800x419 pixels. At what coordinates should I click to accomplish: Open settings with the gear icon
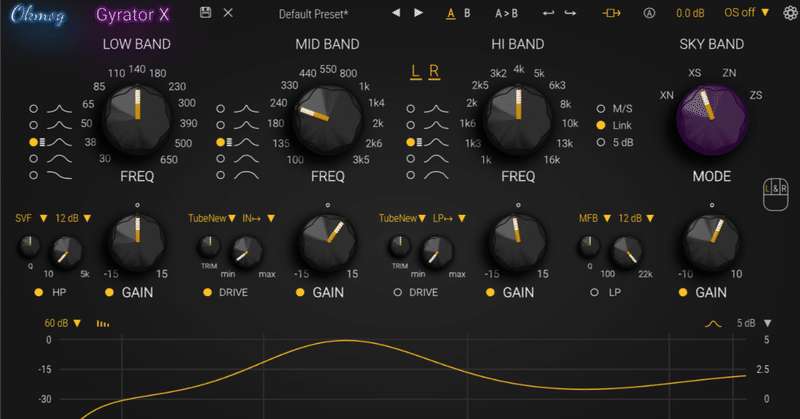pos(790,13)
